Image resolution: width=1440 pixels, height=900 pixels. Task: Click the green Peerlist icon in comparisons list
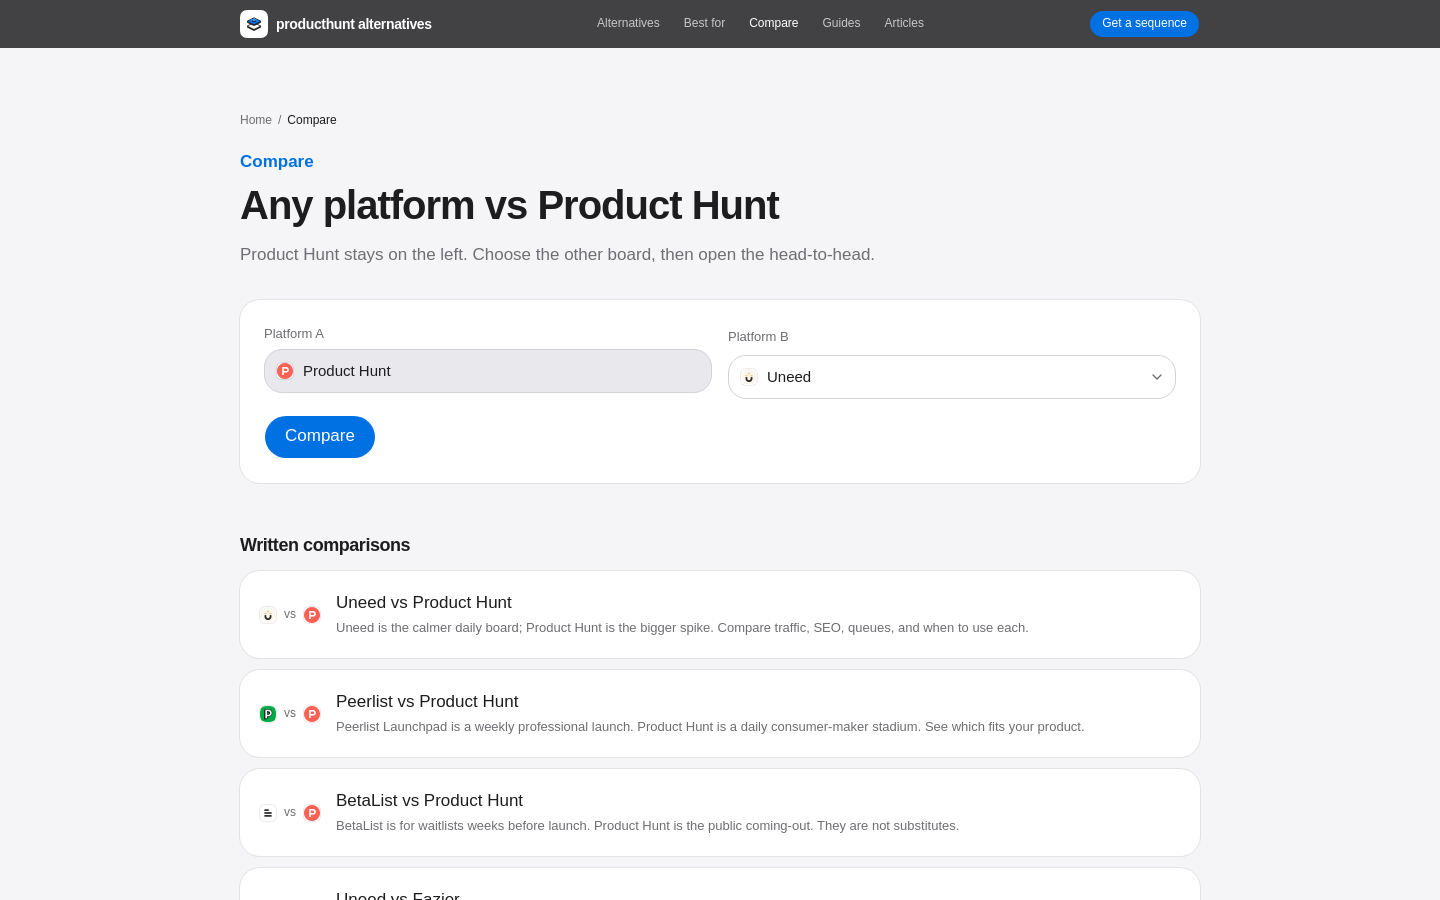point(268,714)
